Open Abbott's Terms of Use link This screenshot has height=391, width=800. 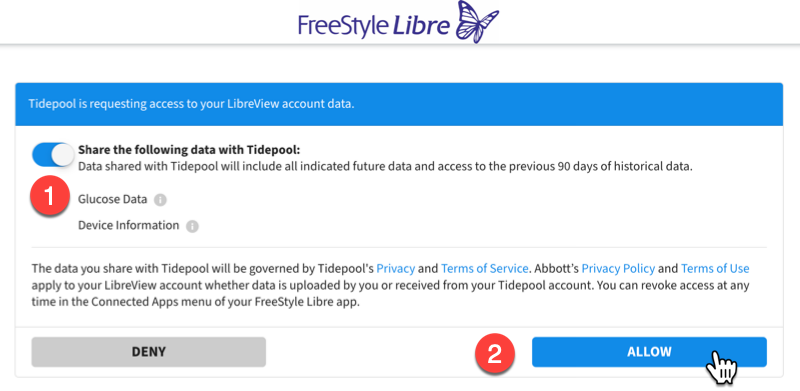[x=715, y=268]
